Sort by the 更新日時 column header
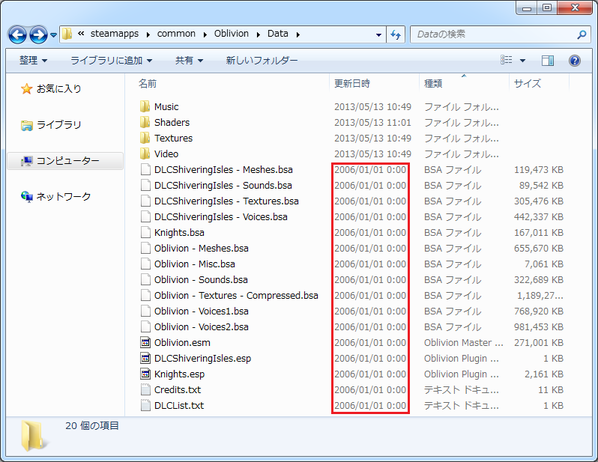This screenshot has height=462, width=598. 352,84
